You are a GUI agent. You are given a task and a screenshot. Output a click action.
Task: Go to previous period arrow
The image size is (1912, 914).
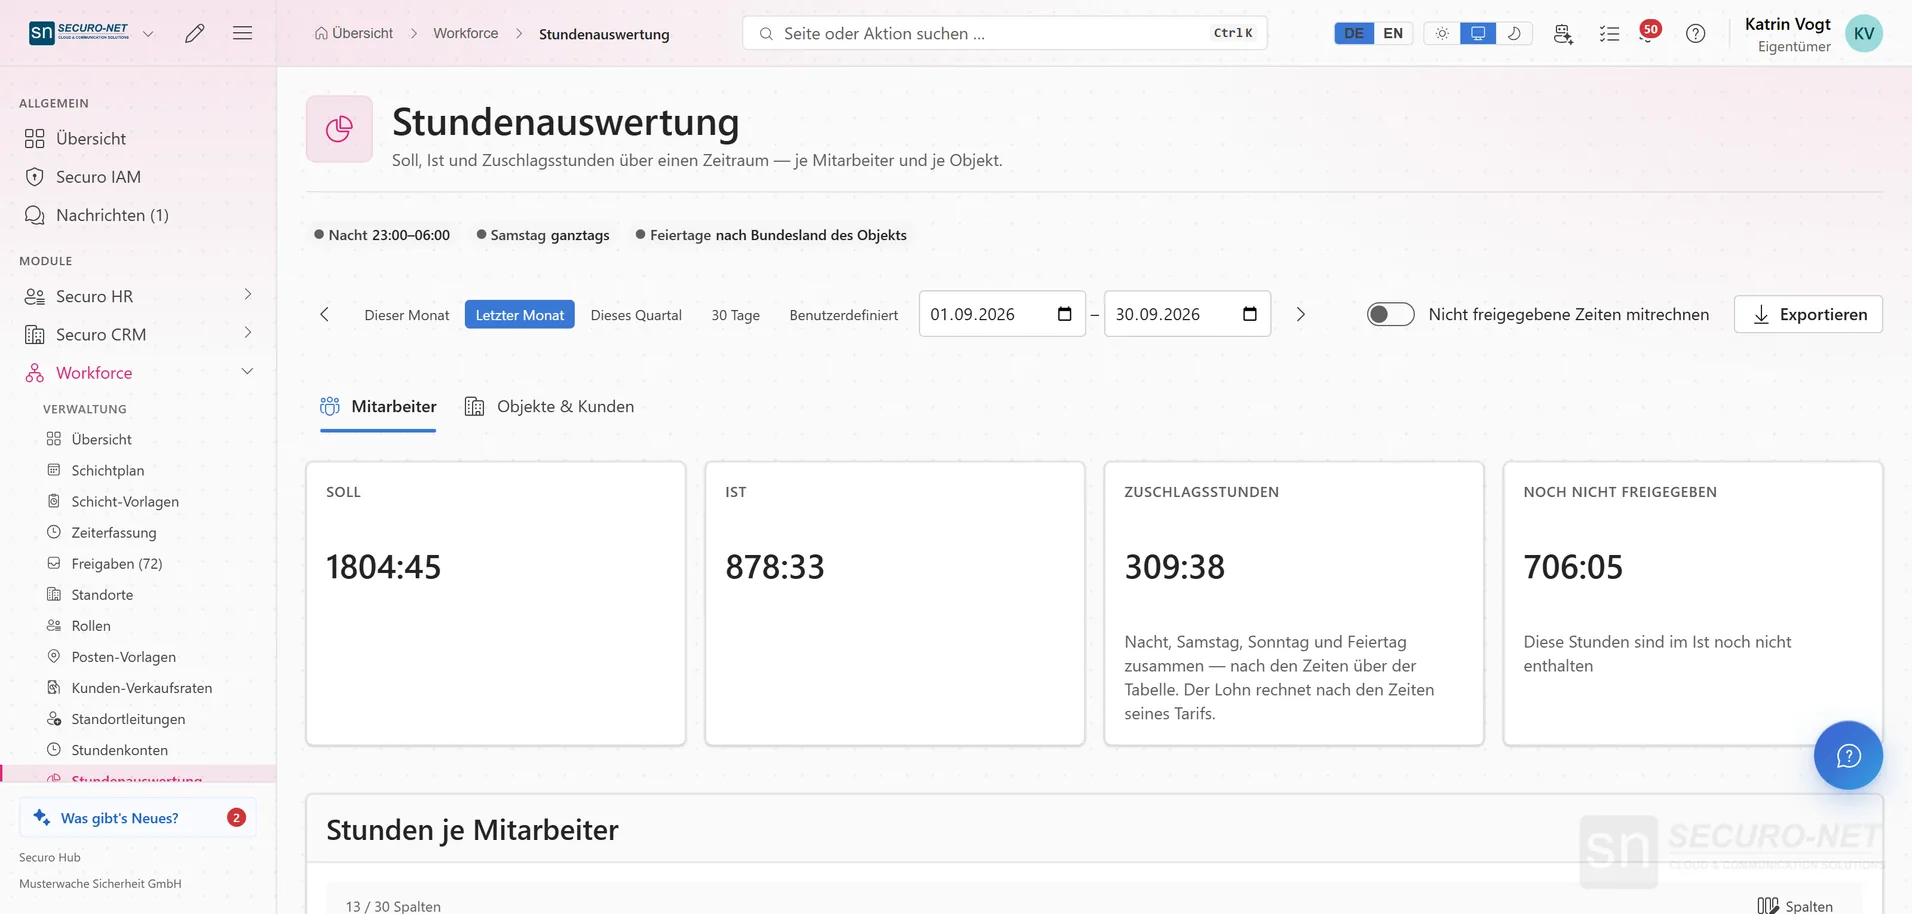(324, 314)
